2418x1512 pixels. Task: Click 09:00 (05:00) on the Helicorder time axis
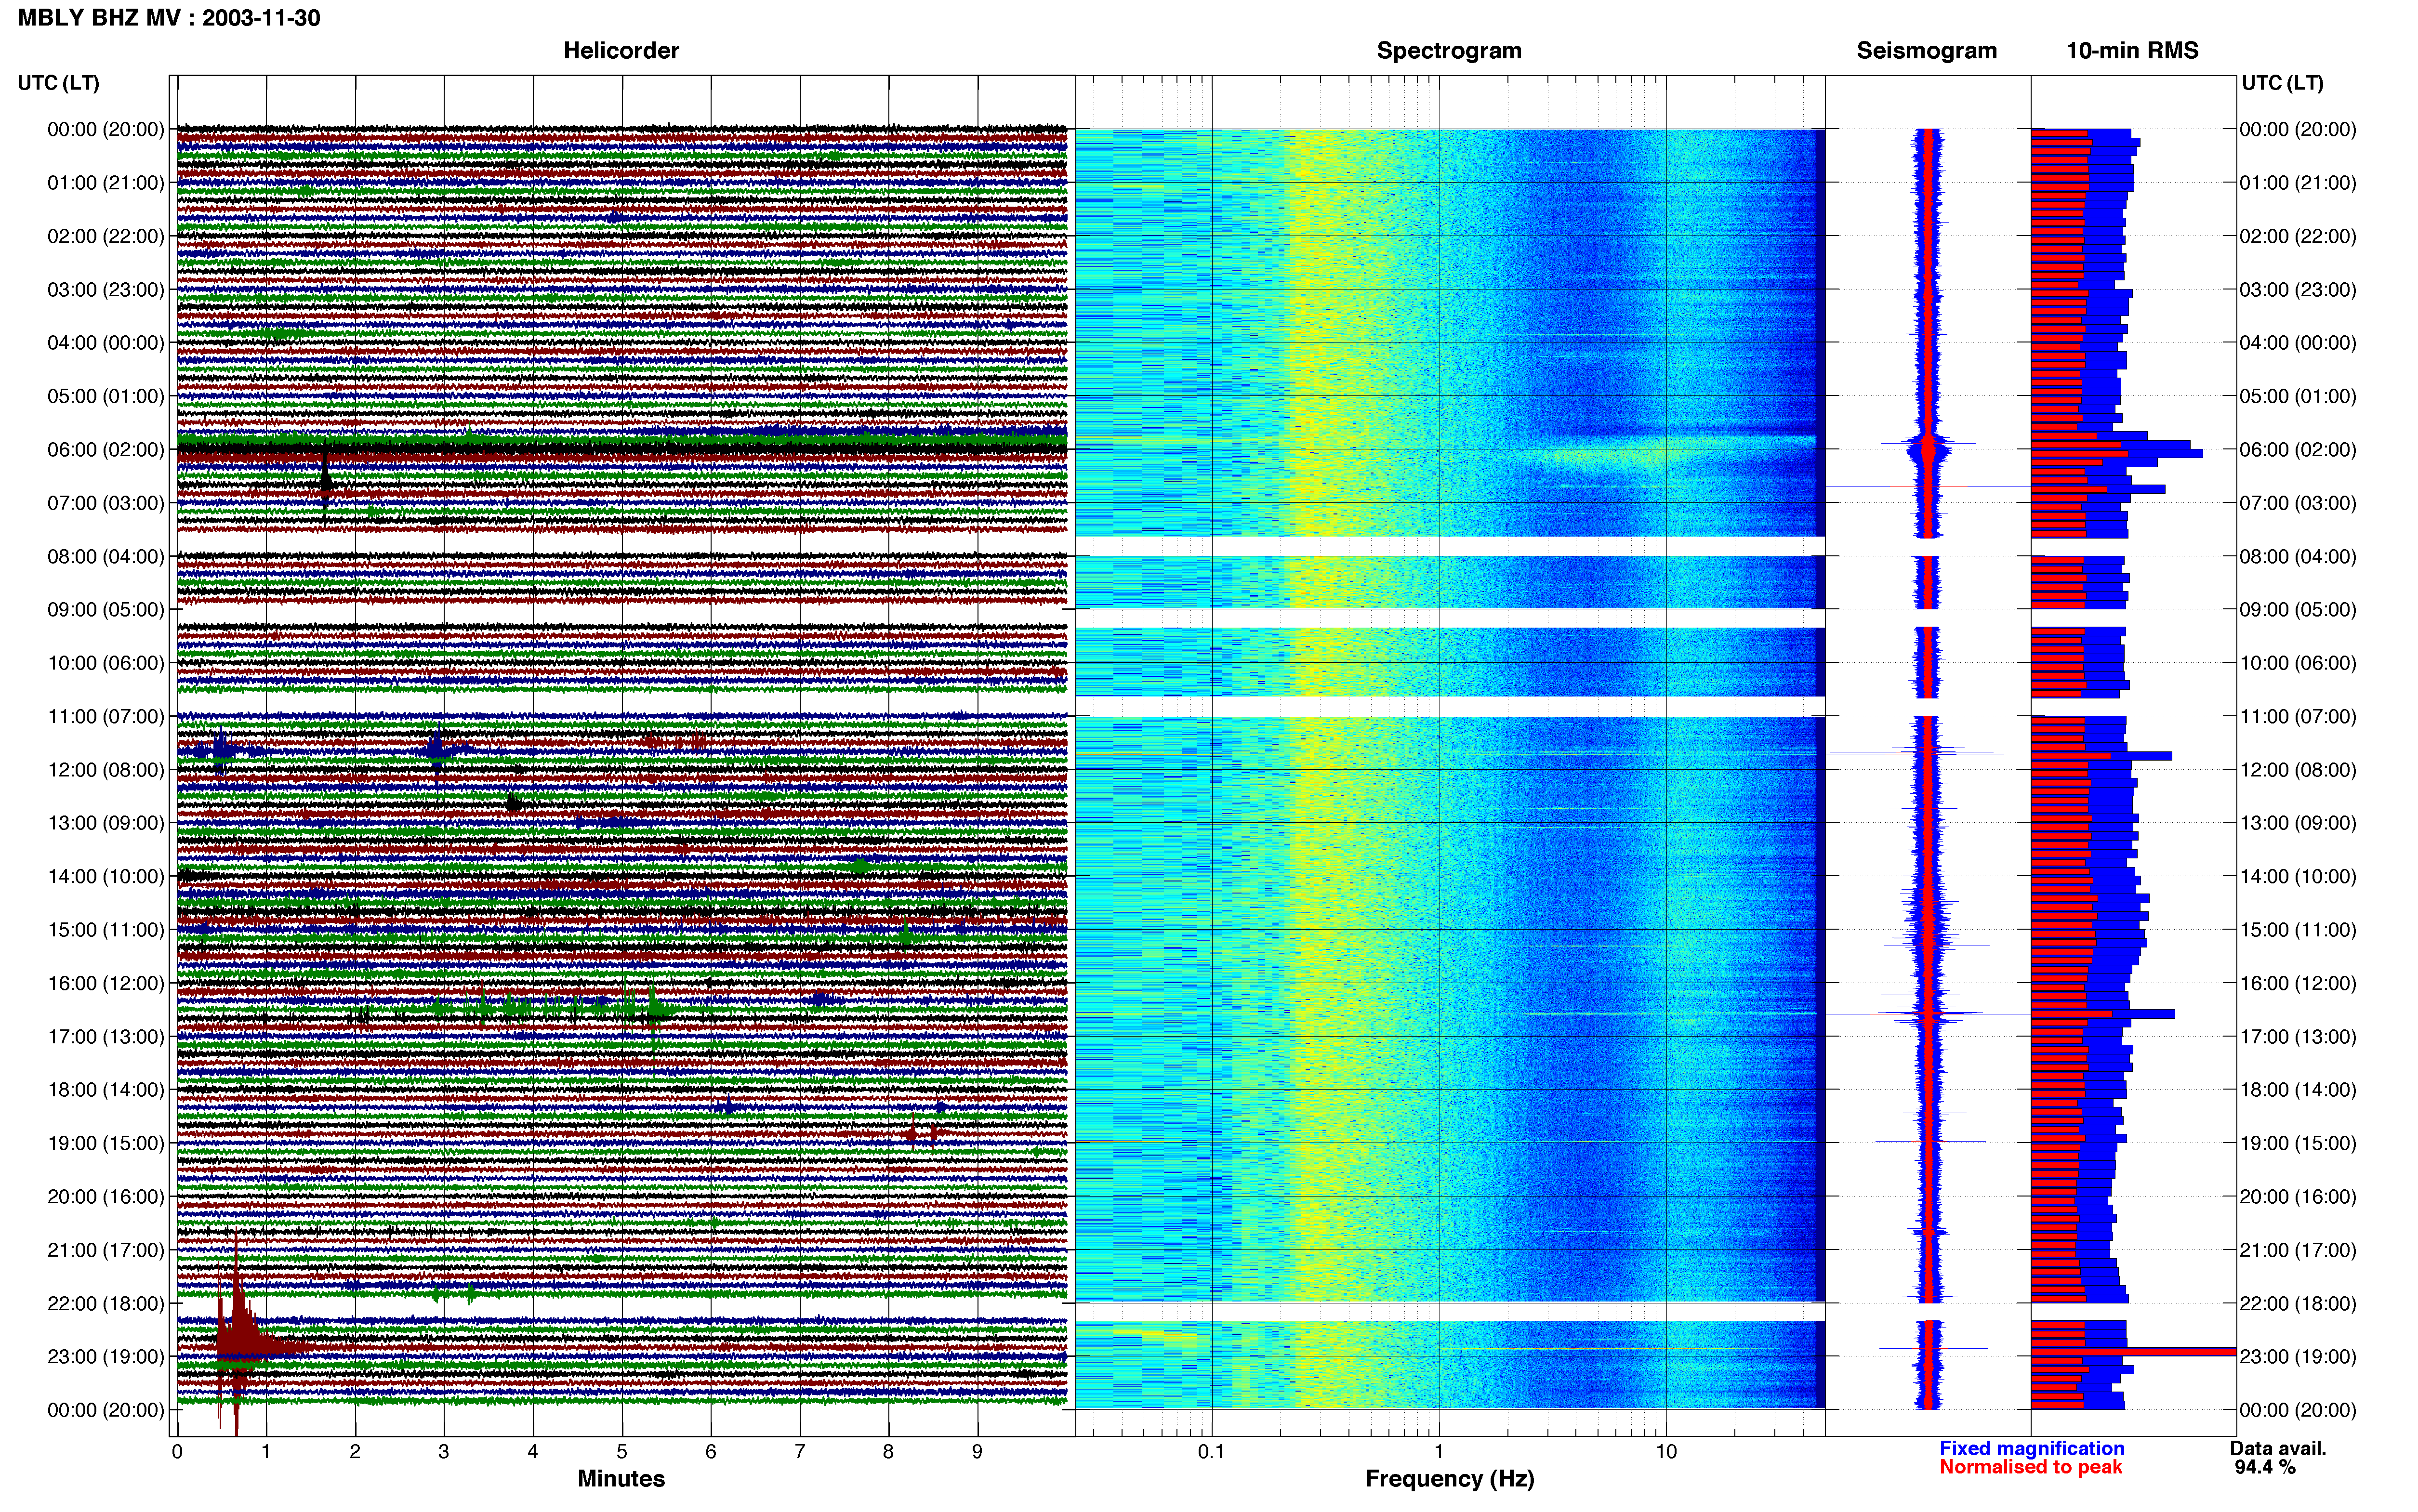pos(106,610)
